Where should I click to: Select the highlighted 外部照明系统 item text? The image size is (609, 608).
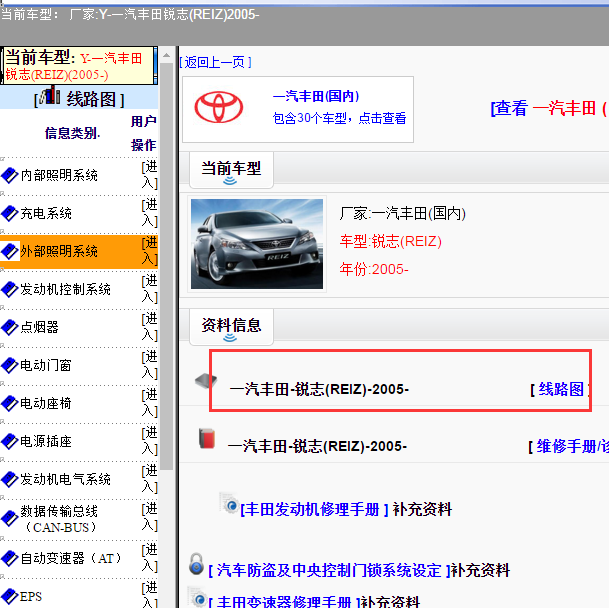pos(59,251)
